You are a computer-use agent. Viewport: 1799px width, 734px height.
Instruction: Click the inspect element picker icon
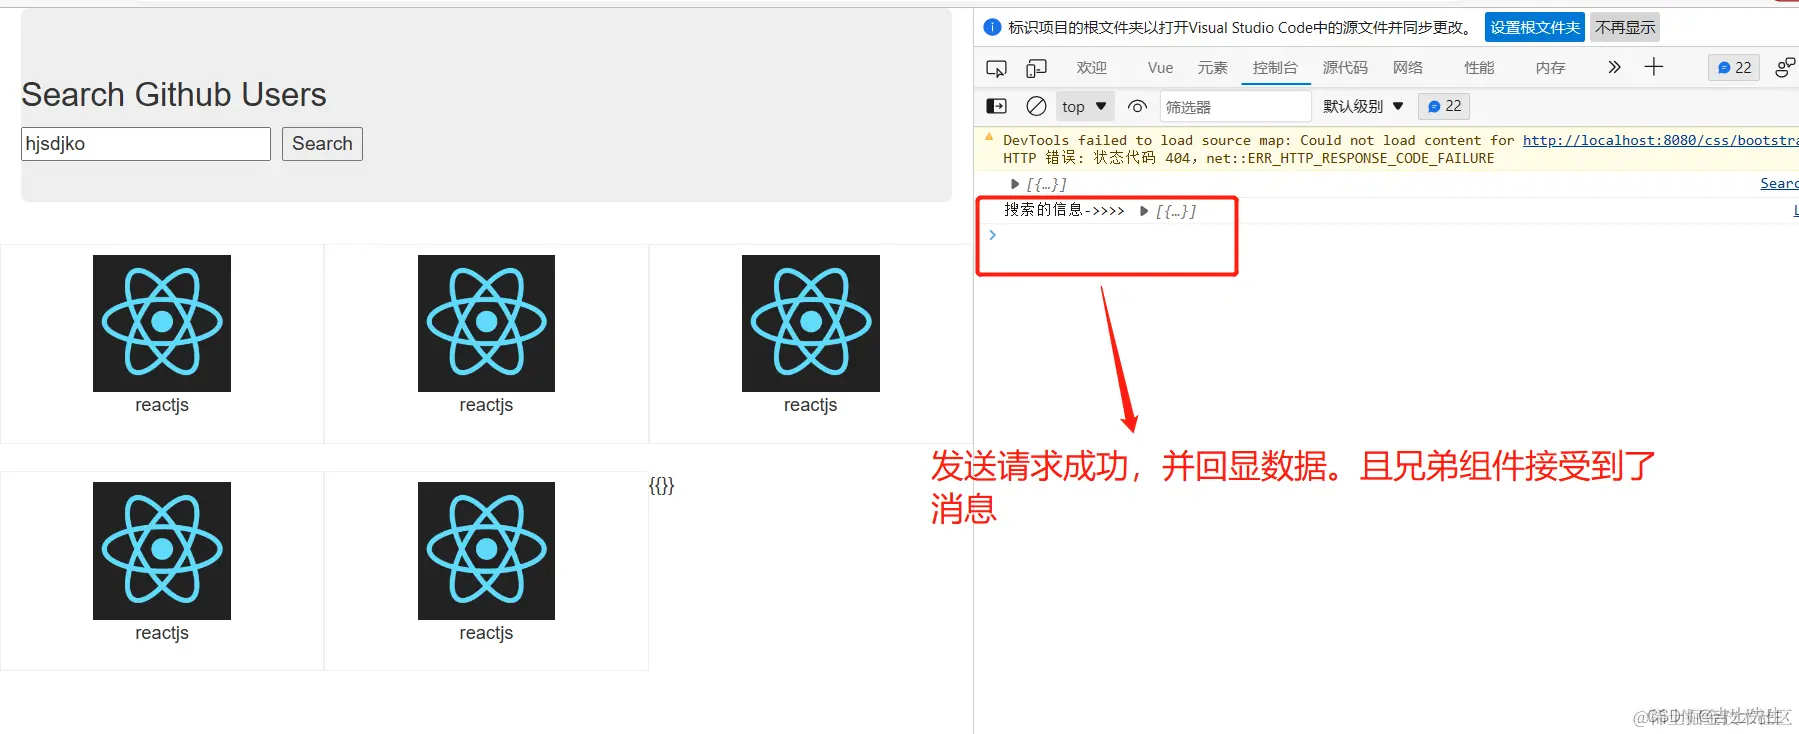[996, 68]
